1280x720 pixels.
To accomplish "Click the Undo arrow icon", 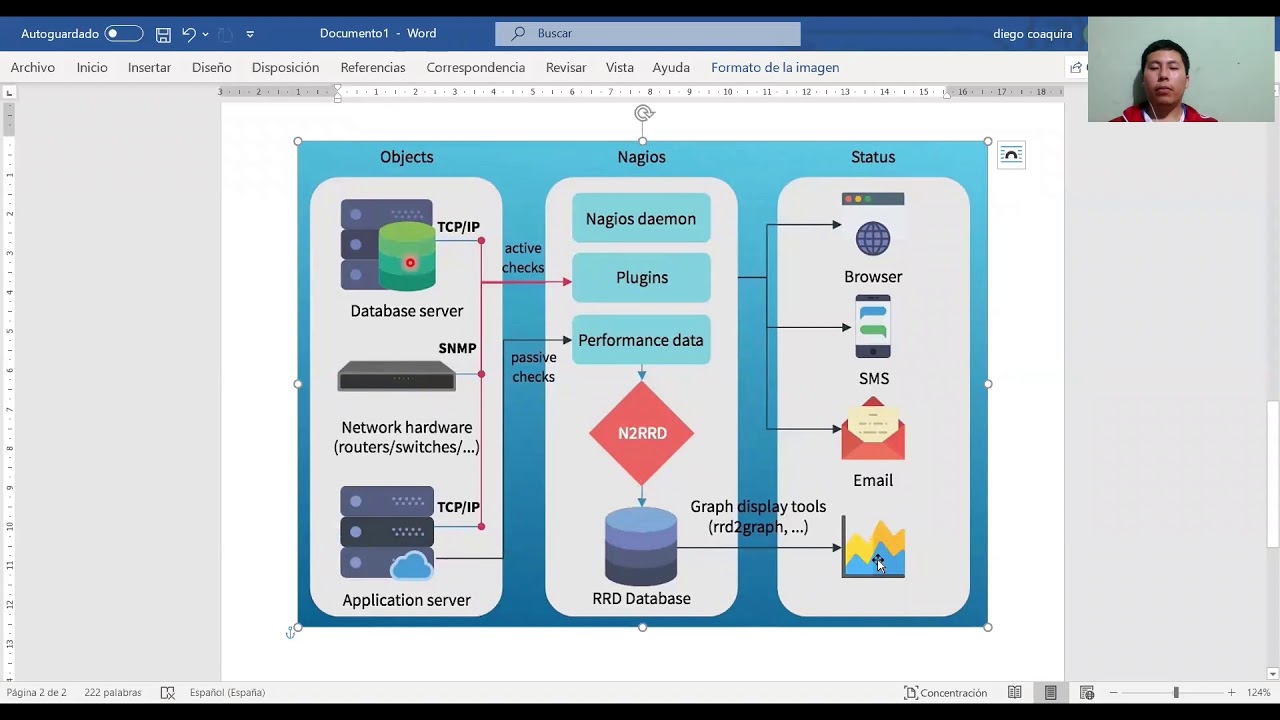I will point(188,34).
